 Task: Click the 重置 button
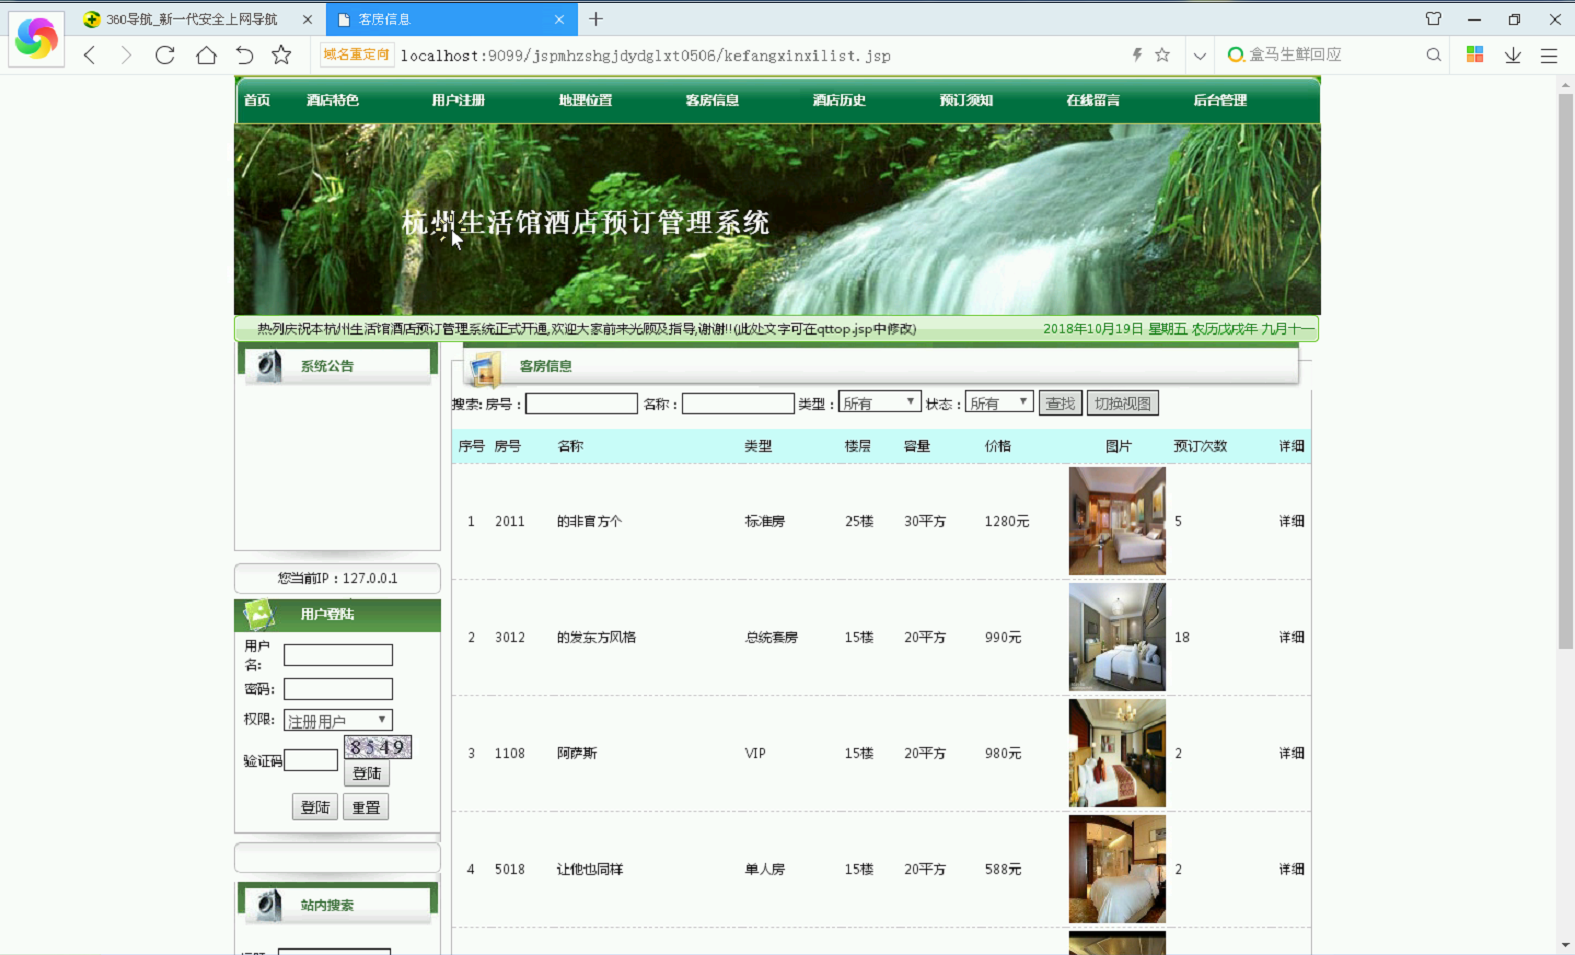[x=366, y=807]
